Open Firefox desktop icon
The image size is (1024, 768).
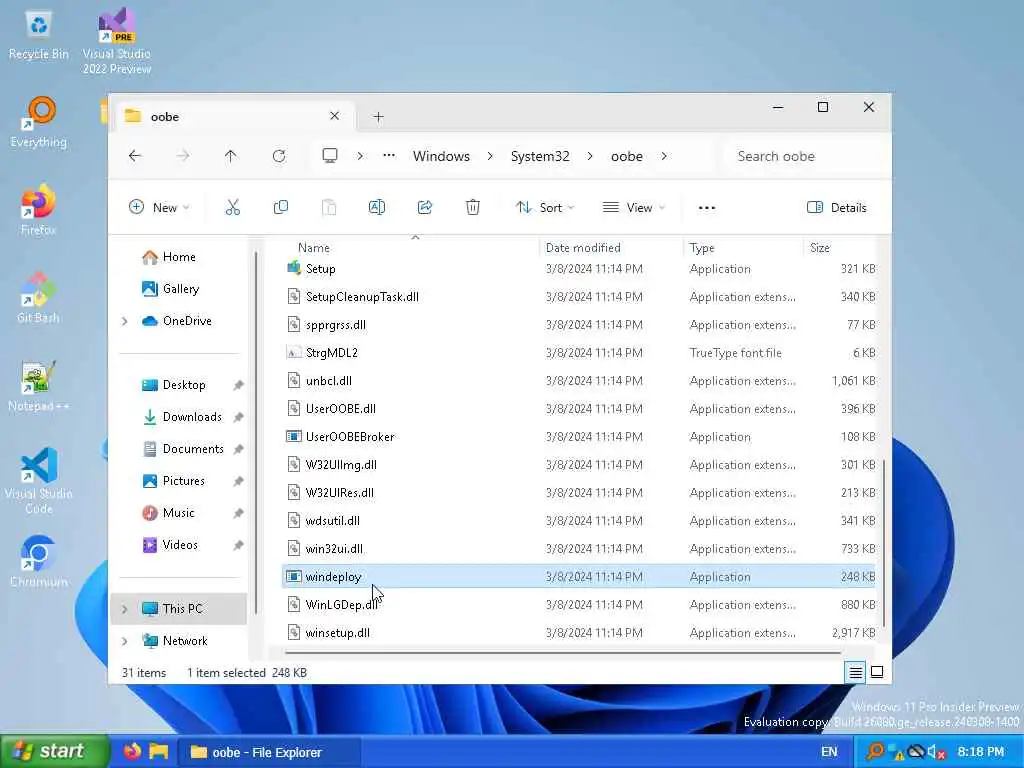[x=39, y=210]
